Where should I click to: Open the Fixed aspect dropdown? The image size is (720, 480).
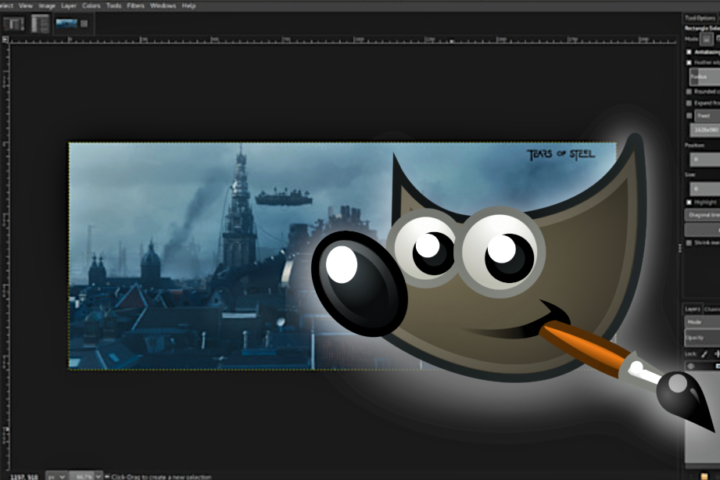point(707,116)
